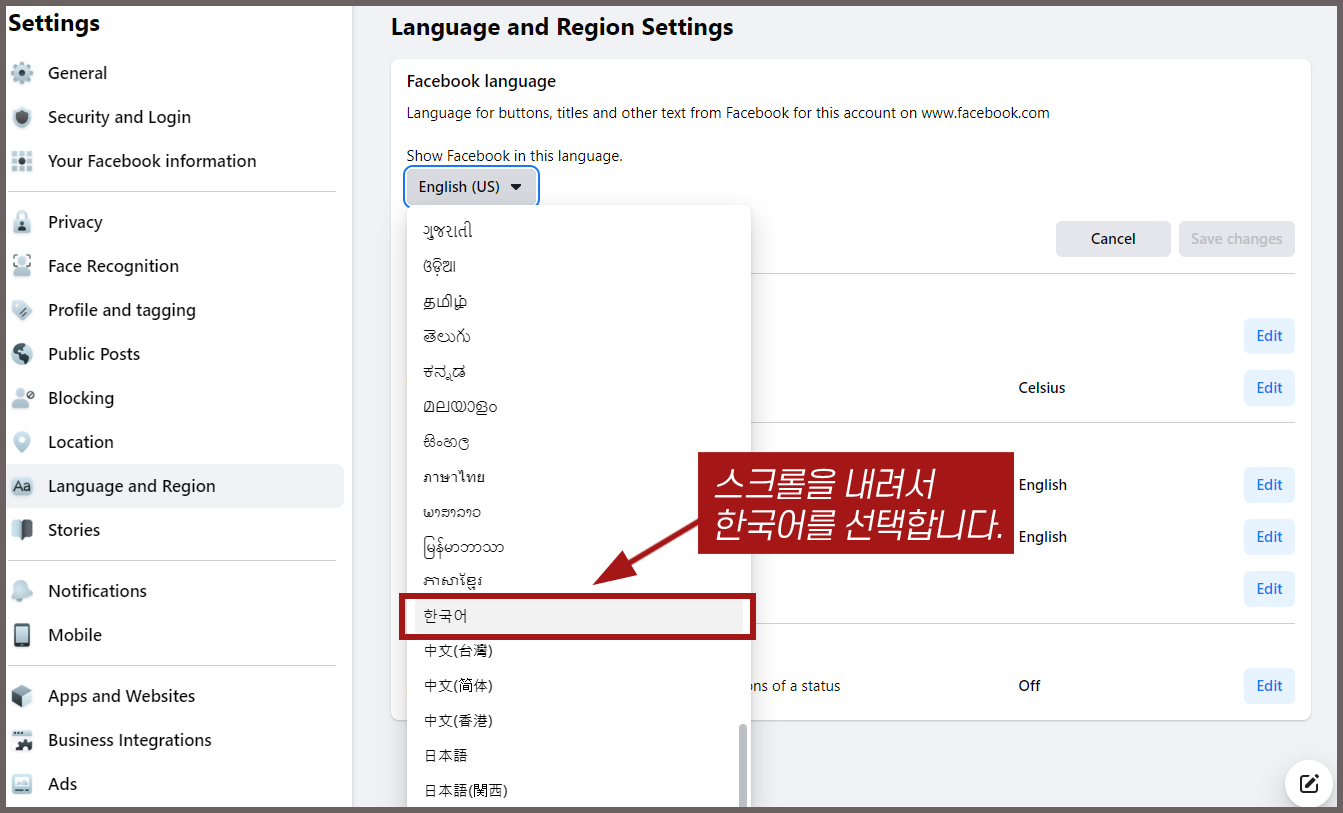Screen dimensions: 1343x813
Task: Open Face Recognition settings
Action: (x=175, y=266)
